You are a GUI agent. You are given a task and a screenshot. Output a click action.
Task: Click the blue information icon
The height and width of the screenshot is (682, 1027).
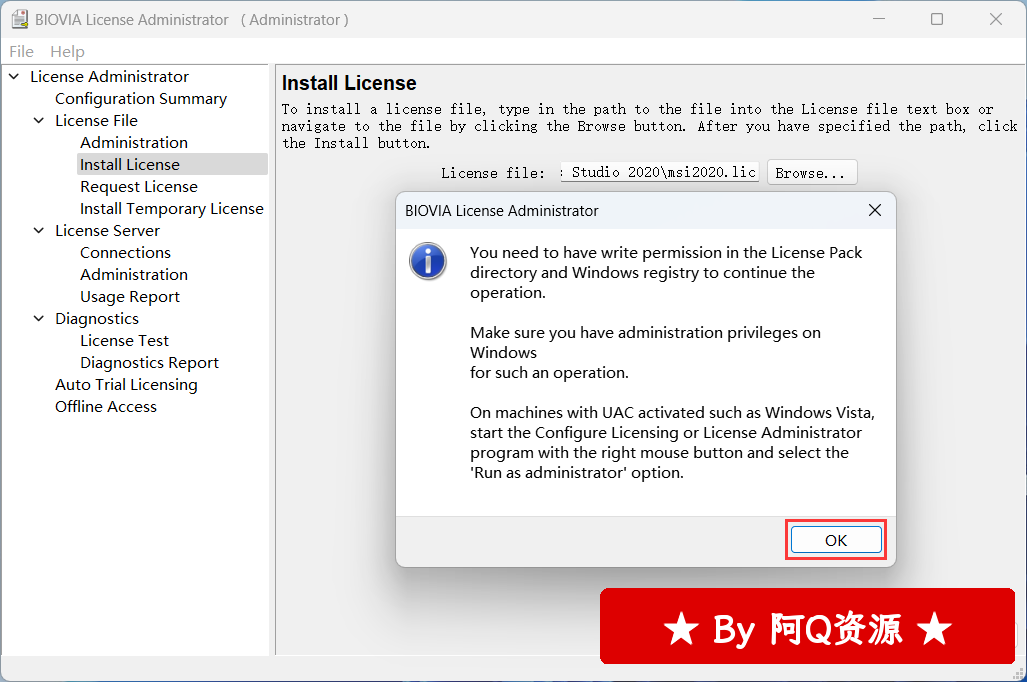428,262
